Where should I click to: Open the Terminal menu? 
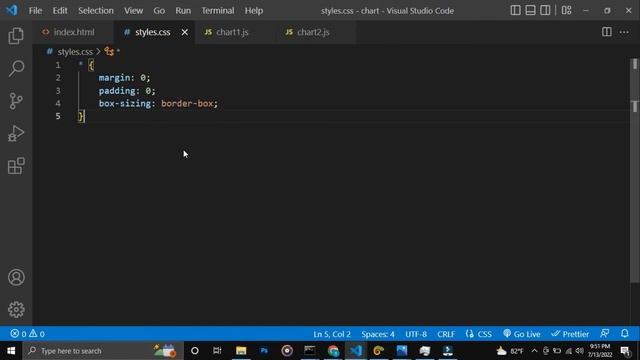[x=218, y=11]
